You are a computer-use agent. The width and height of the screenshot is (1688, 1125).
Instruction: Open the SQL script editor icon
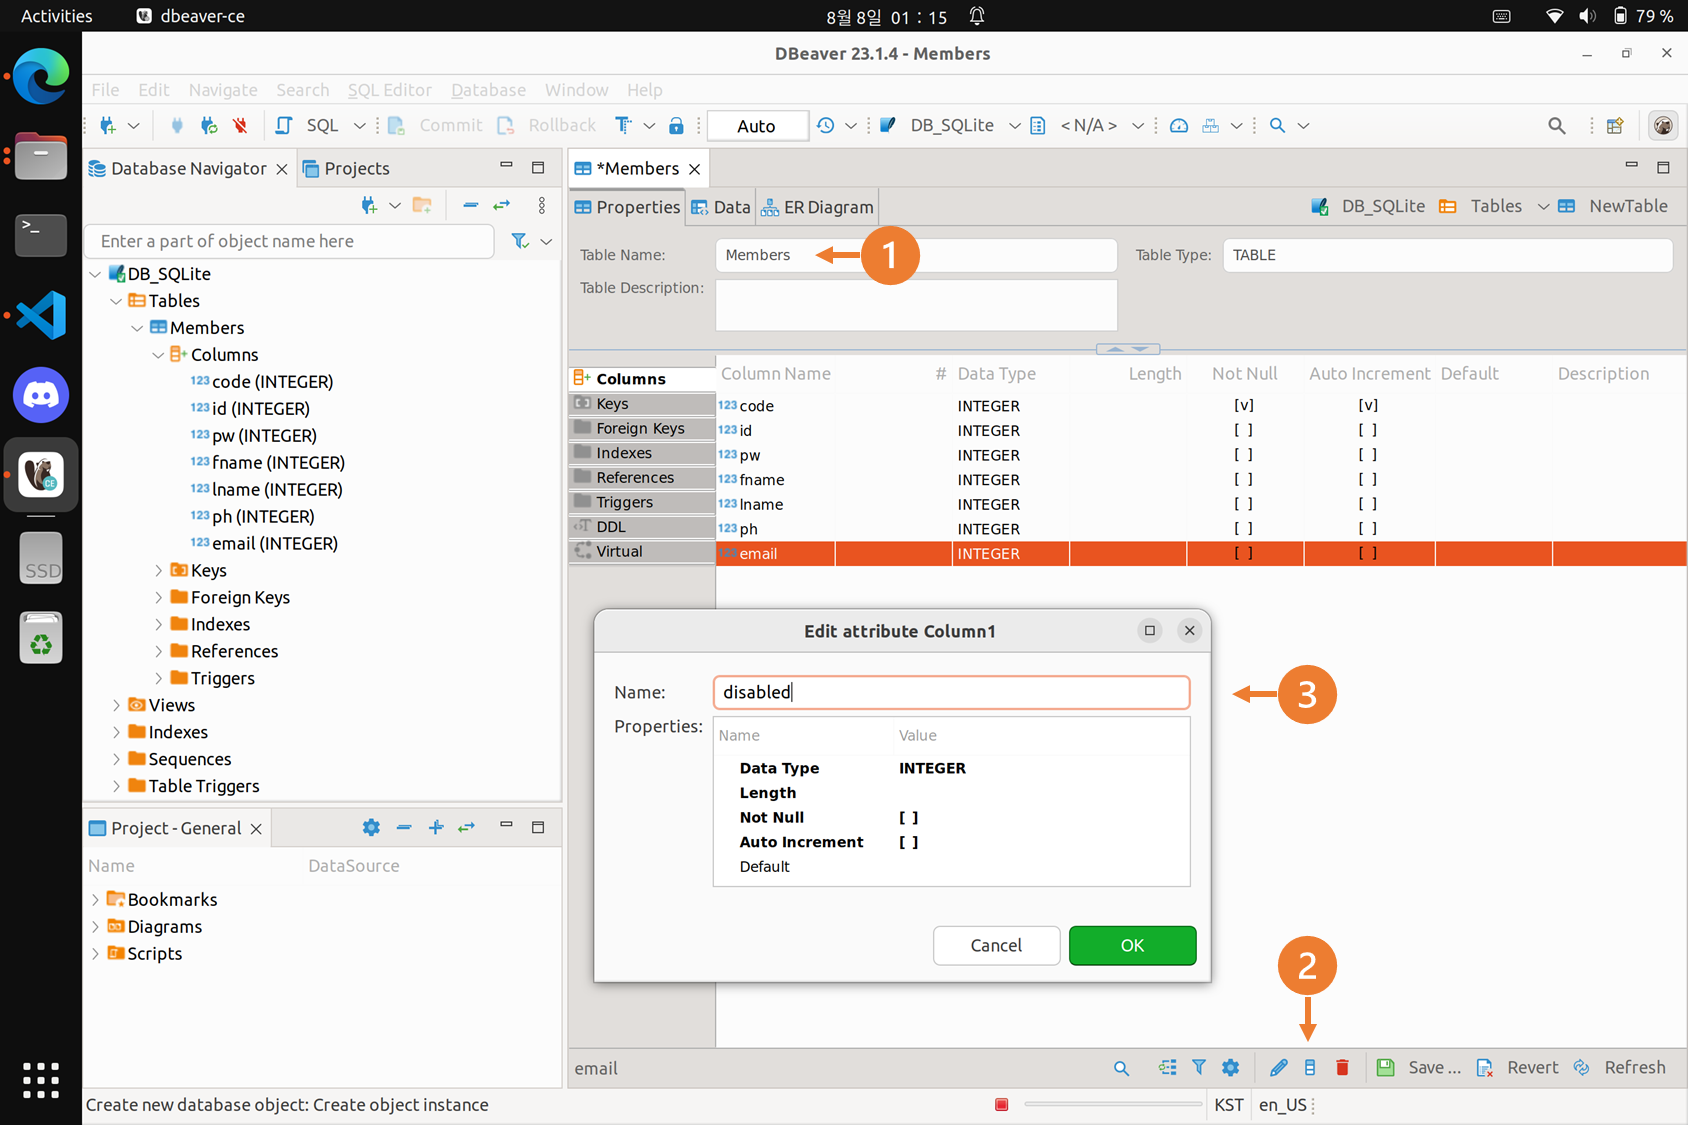pyautogui.click(x=284, y=125)
